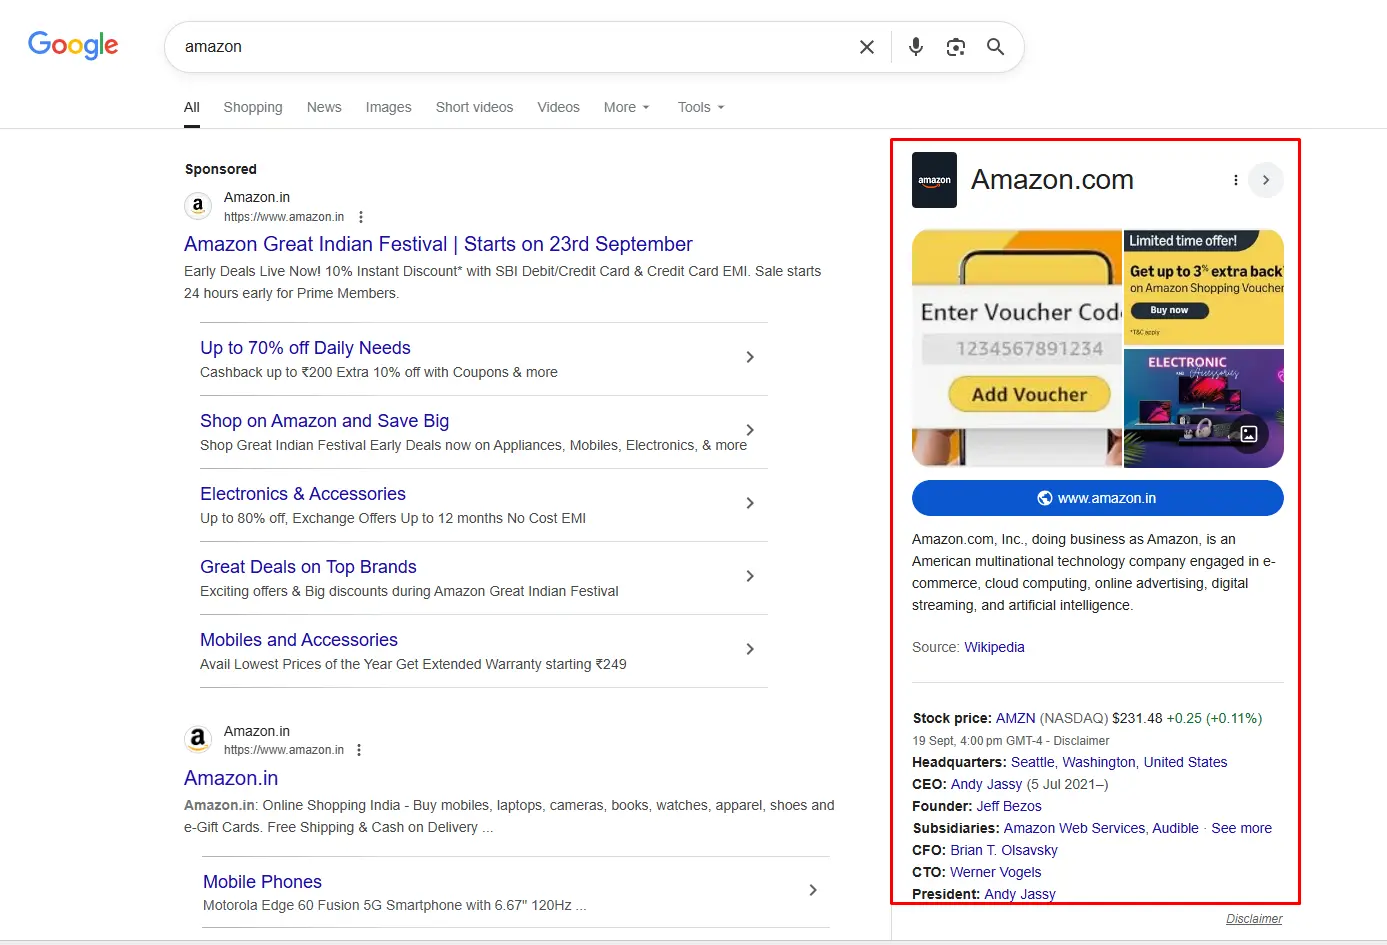Open three-dot menu of organic Amazon.in result

tap(359, 750)
